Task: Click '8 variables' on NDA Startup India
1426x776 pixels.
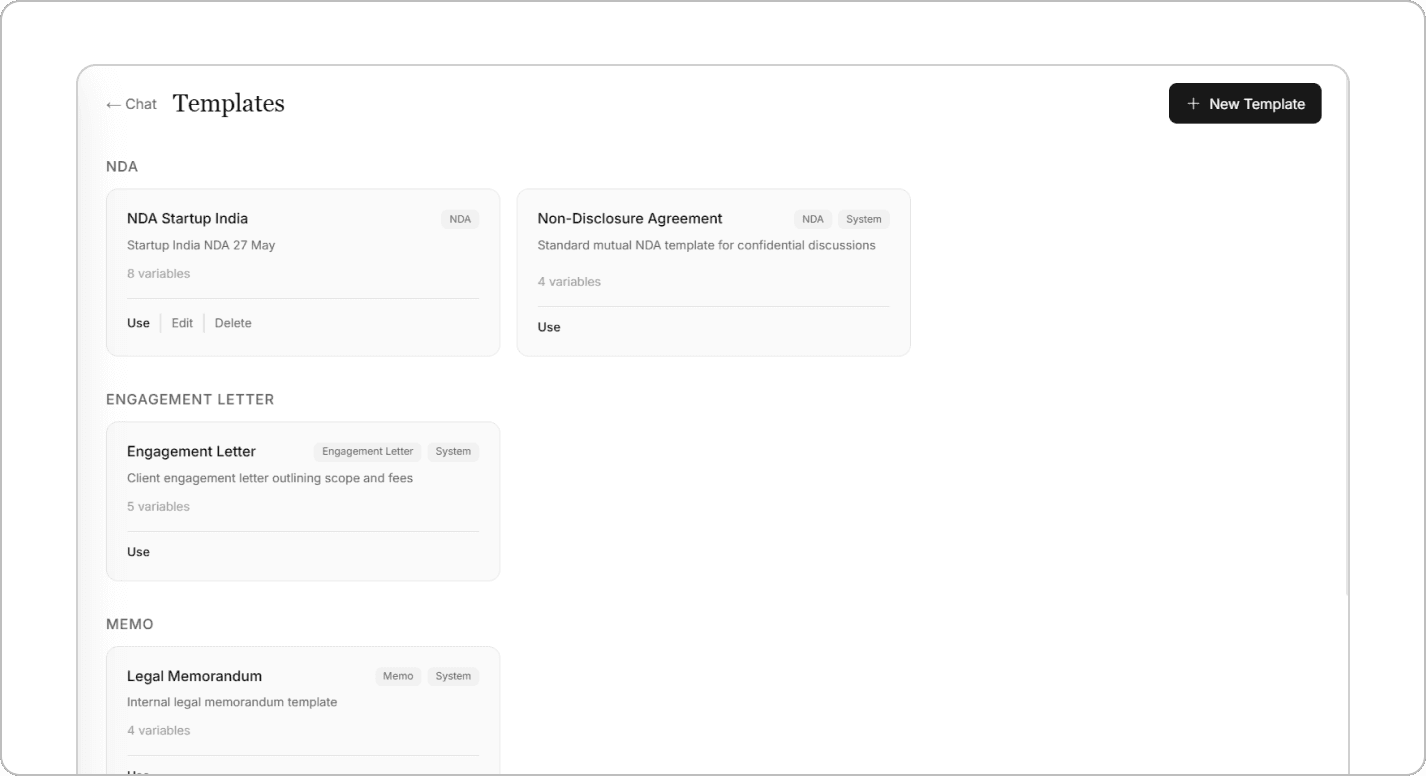Action: (x=158, y=274)
